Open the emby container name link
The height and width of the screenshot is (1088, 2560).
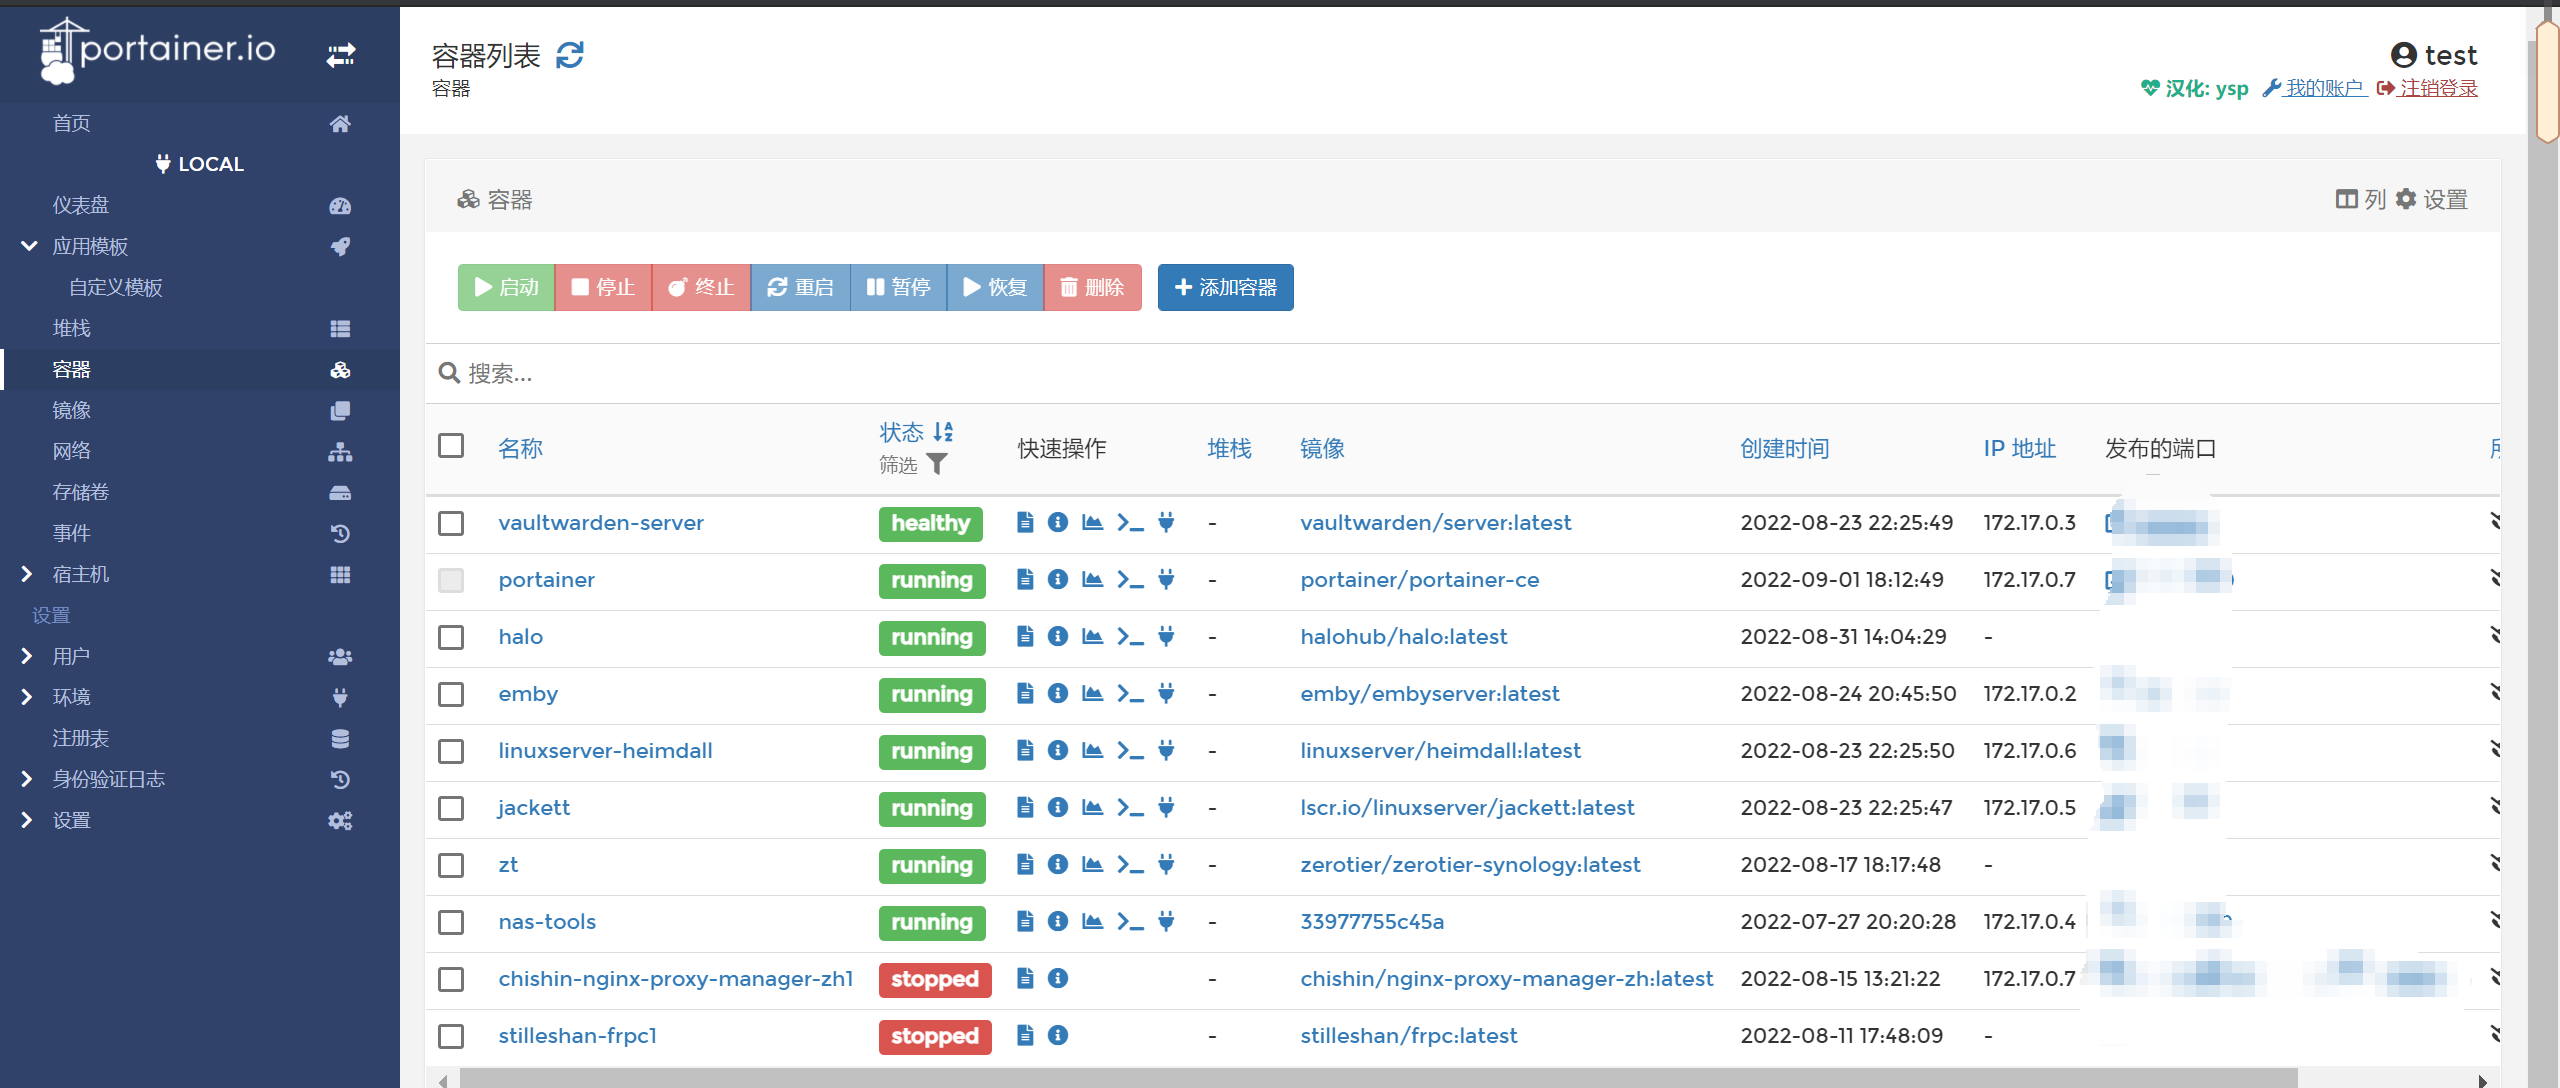pyautogui.click(x=528, y=693)
